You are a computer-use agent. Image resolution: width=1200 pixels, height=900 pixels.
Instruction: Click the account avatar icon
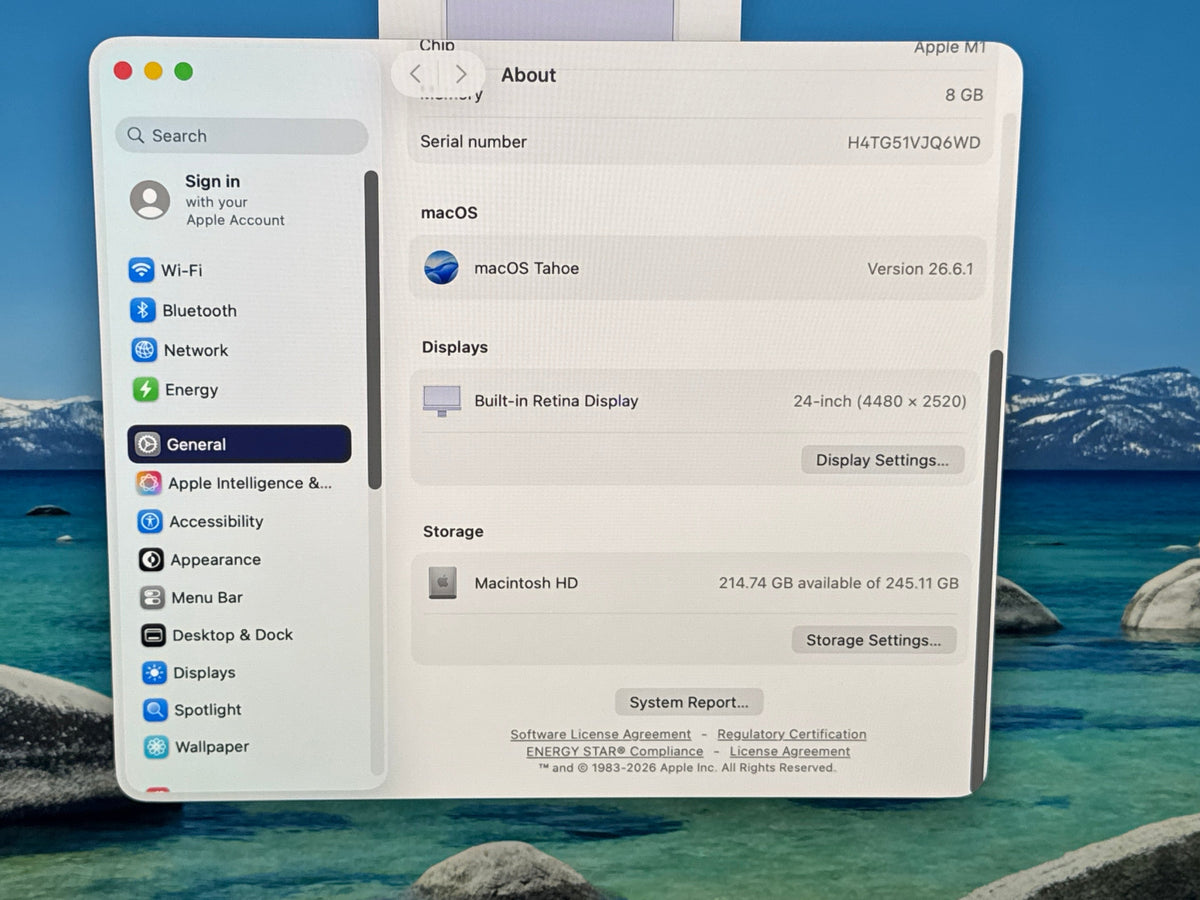click(150, 200)
